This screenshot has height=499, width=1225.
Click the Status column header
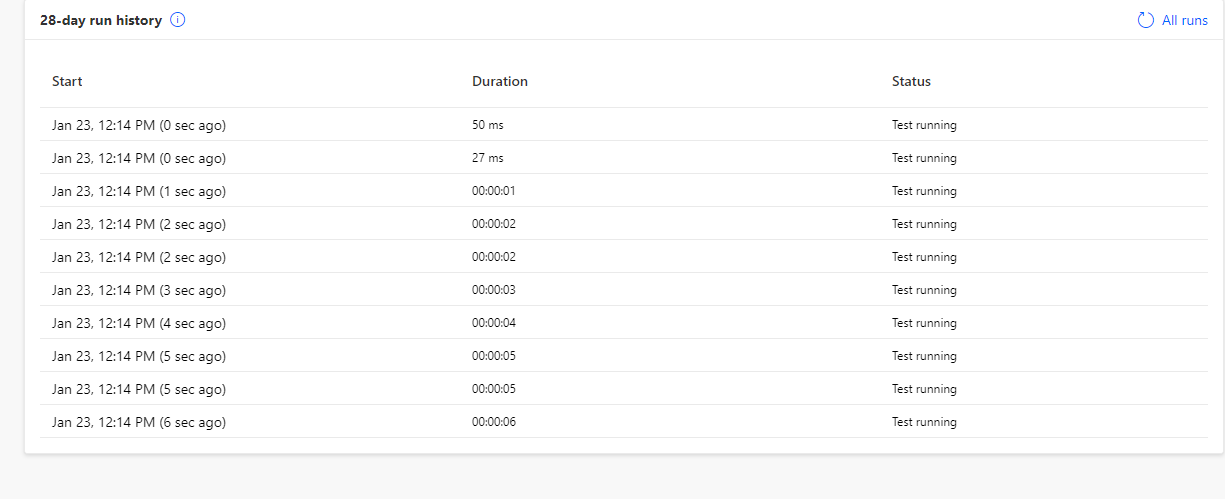click(911, 81)
